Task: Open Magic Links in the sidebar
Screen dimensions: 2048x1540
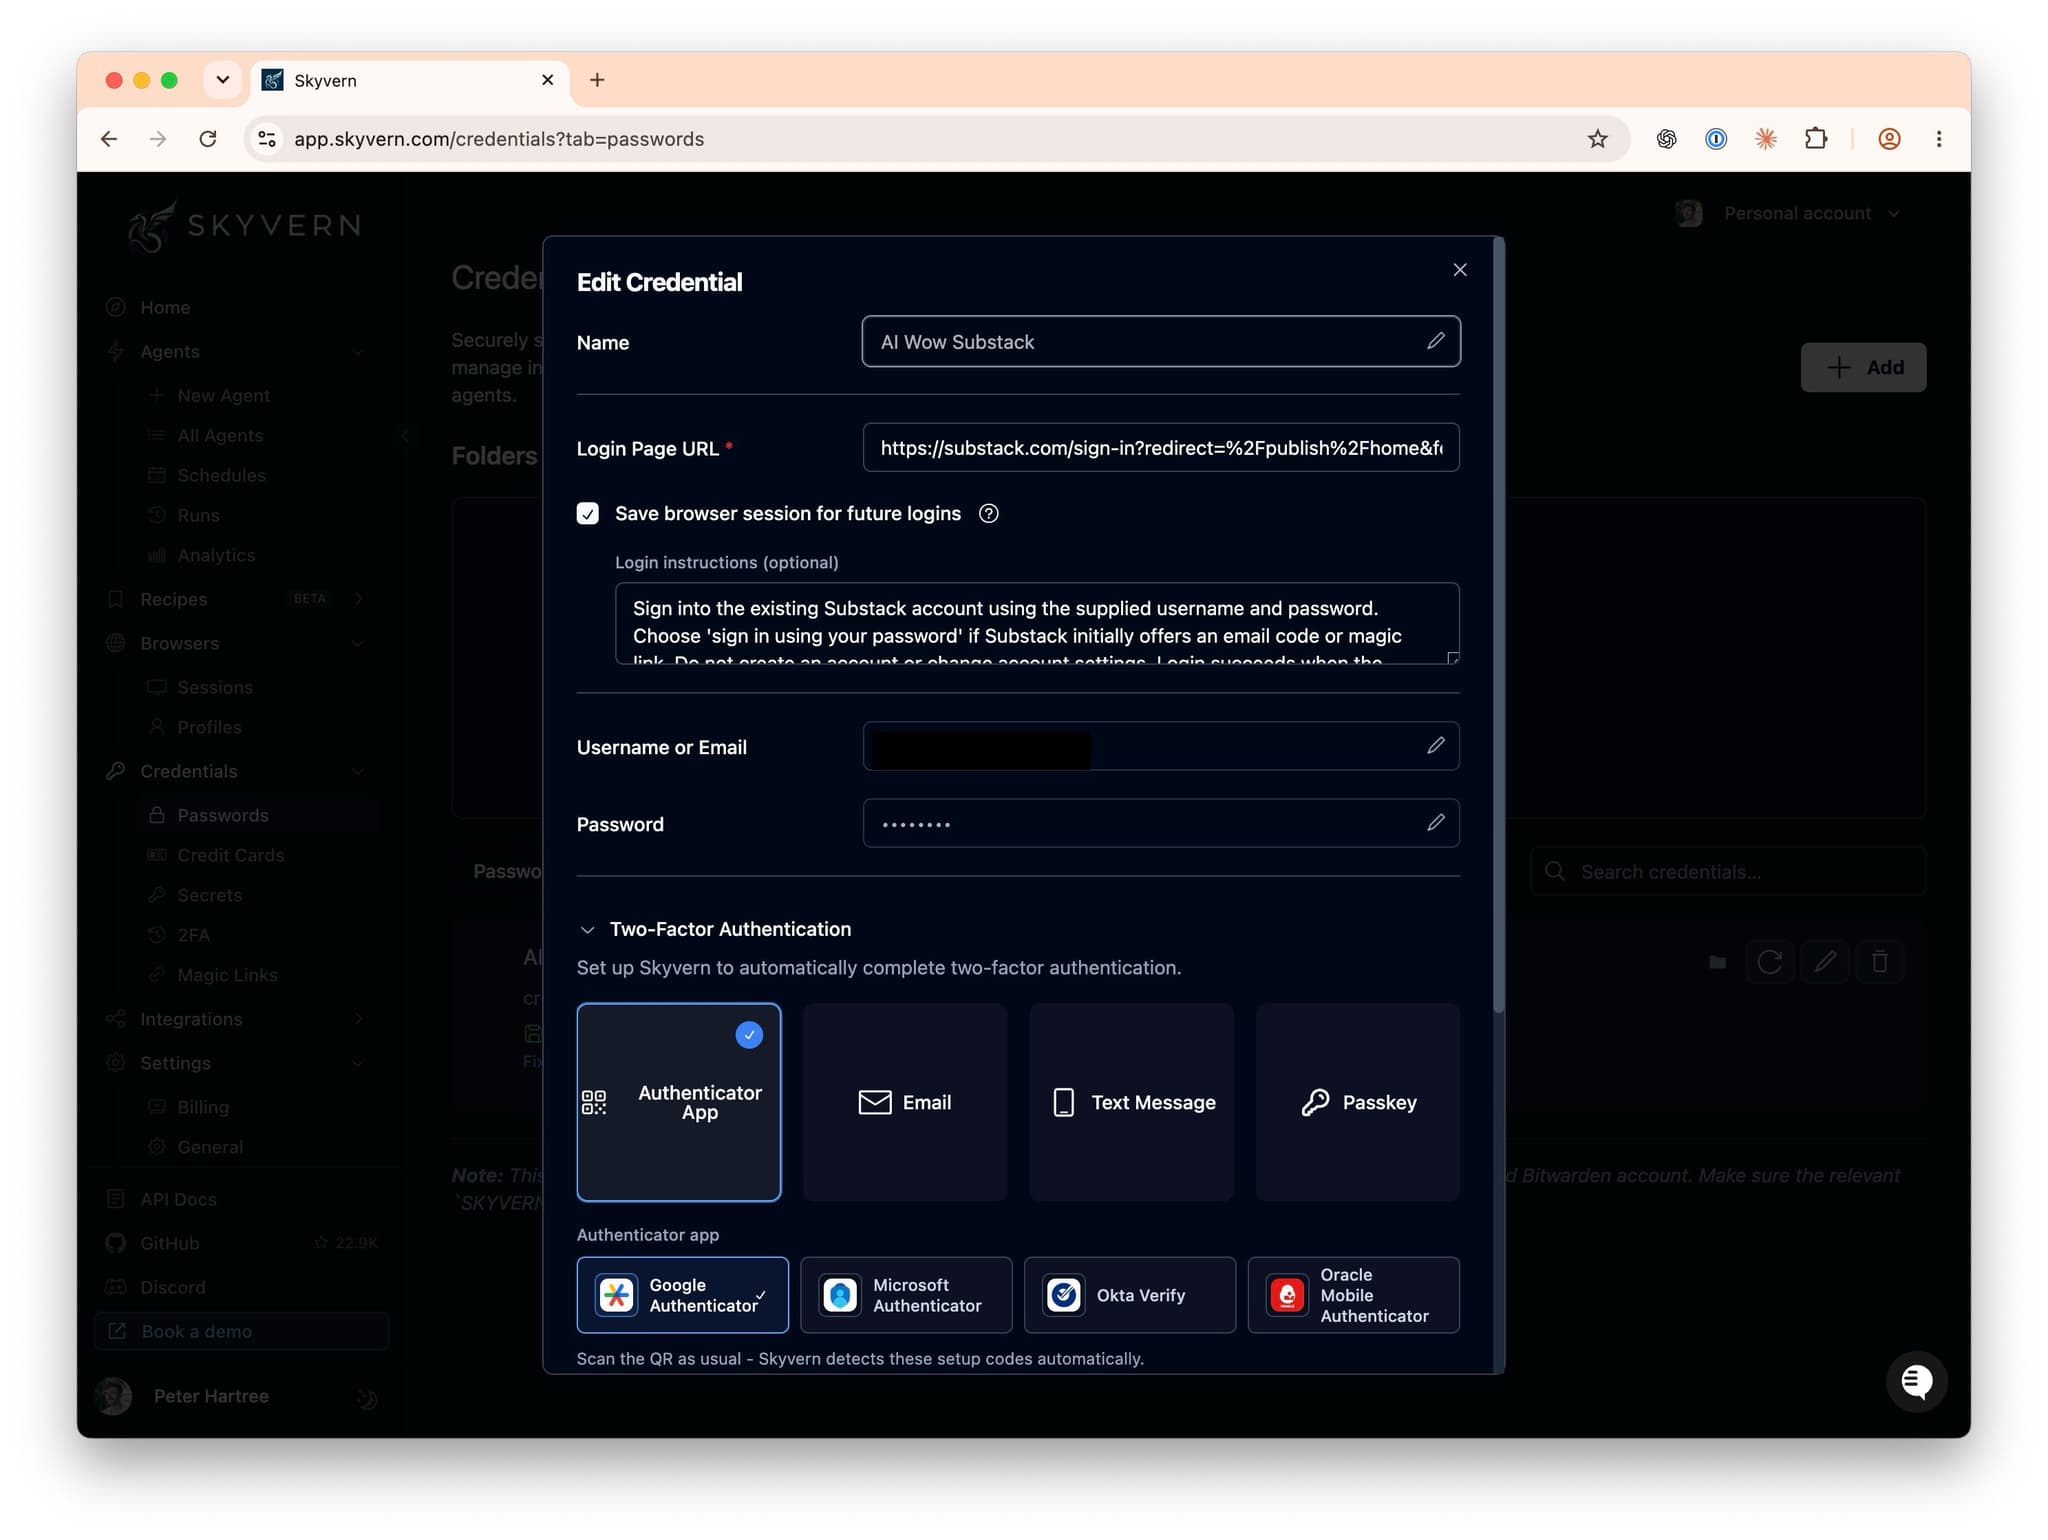Action: point(227,975)
